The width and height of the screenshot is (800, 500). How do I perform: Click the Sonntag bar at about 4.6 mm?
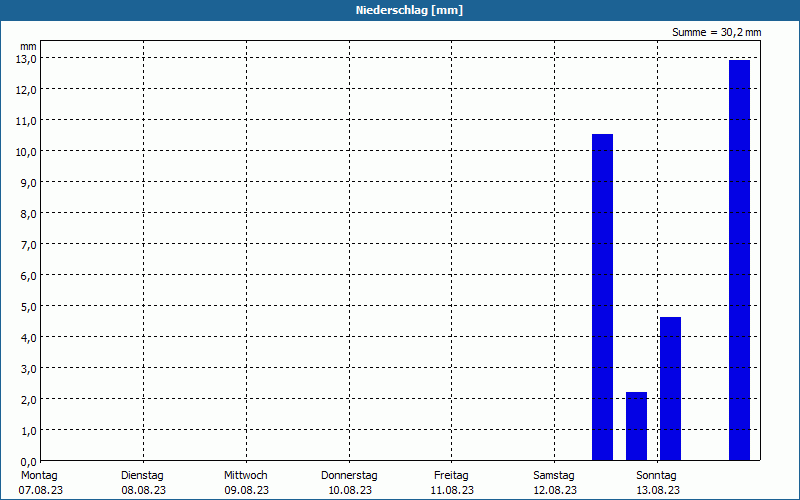click(670, 389)
